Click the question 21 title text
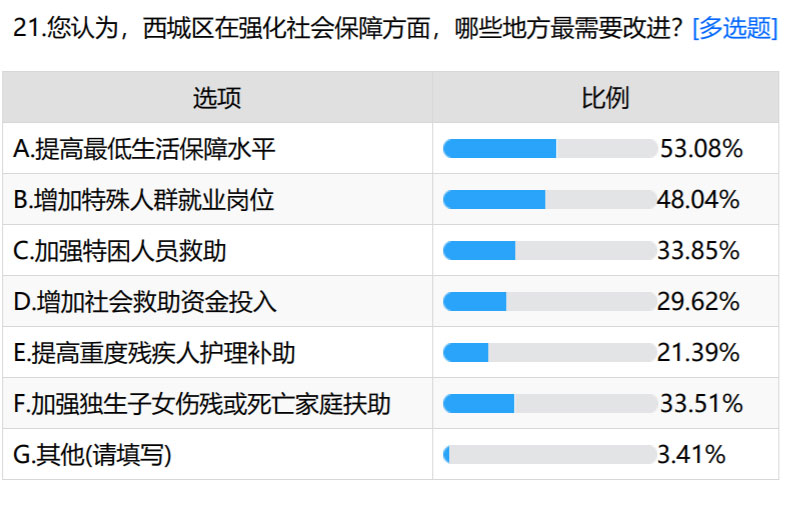 coord(348,28)
